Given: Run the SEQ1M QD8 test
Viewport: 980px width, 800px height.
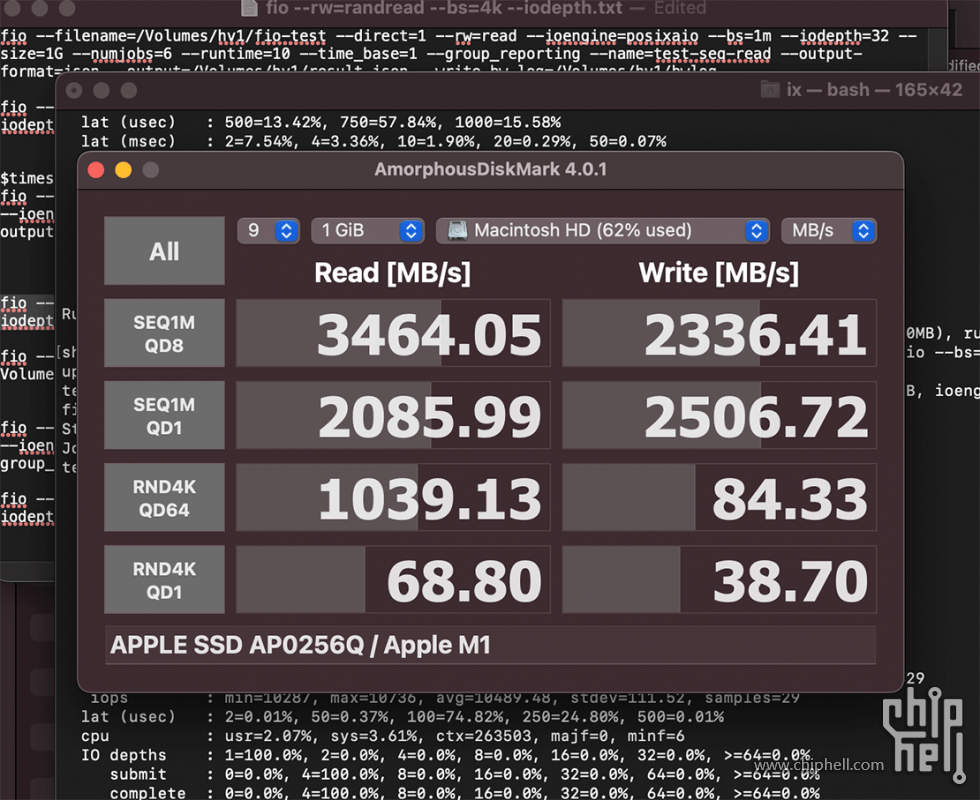Looking at the screenshot, I should [164, 333].
